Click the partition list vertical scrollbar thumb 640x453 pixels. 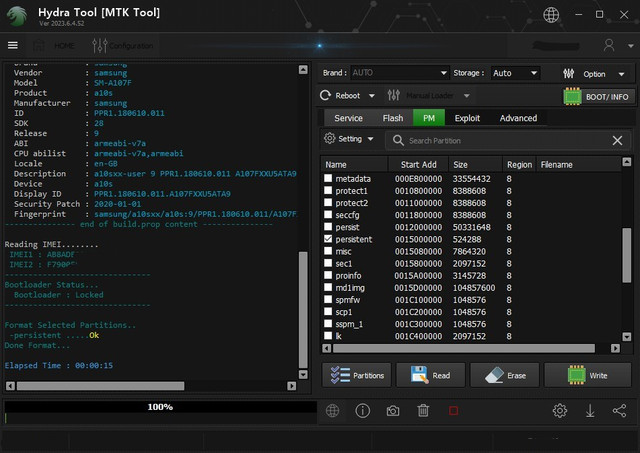(627, 255)
